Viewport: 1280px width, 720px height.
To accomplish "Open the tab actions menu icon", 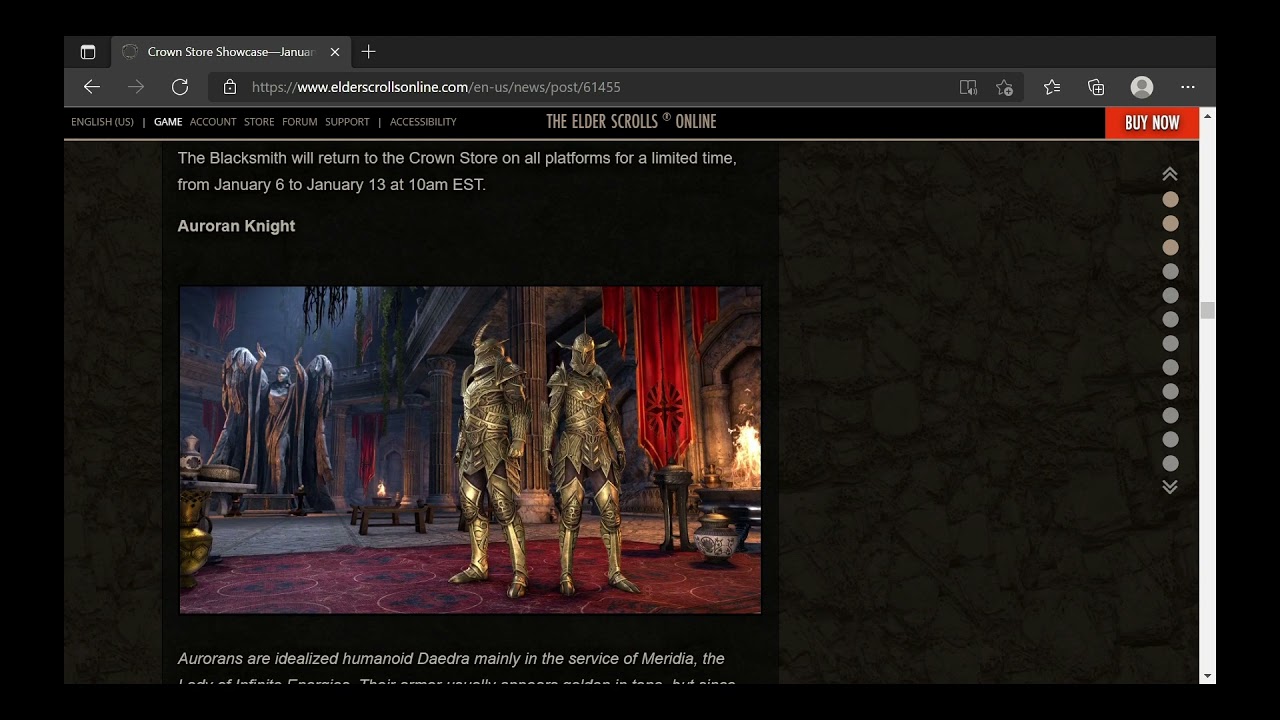I will (x=88, y=52).
